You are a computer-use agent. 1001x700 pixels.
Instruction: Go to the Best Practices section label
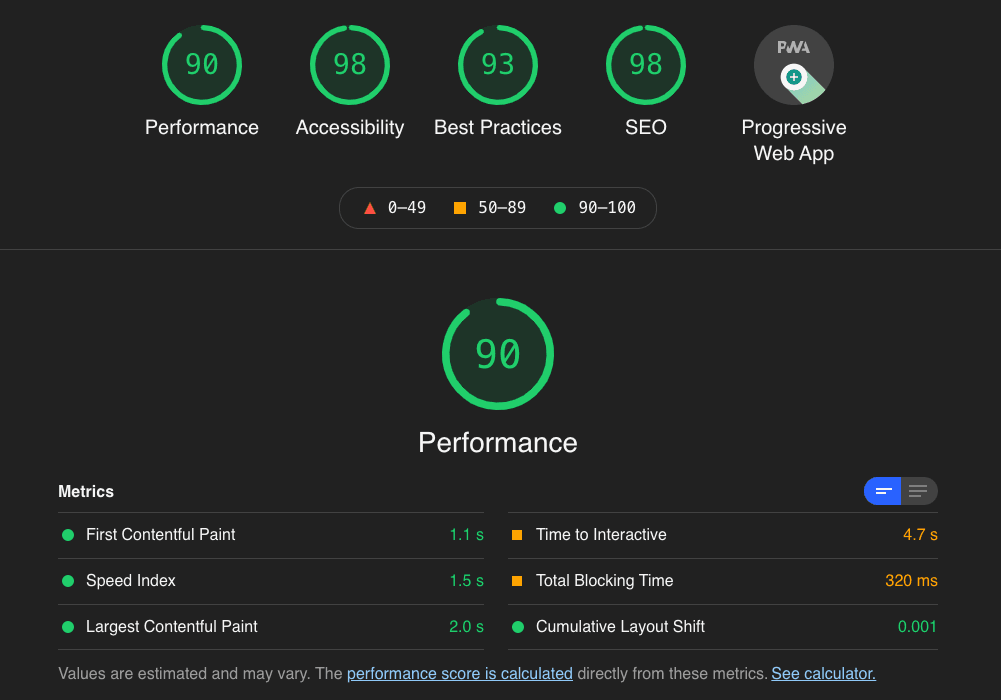[497, 128]
